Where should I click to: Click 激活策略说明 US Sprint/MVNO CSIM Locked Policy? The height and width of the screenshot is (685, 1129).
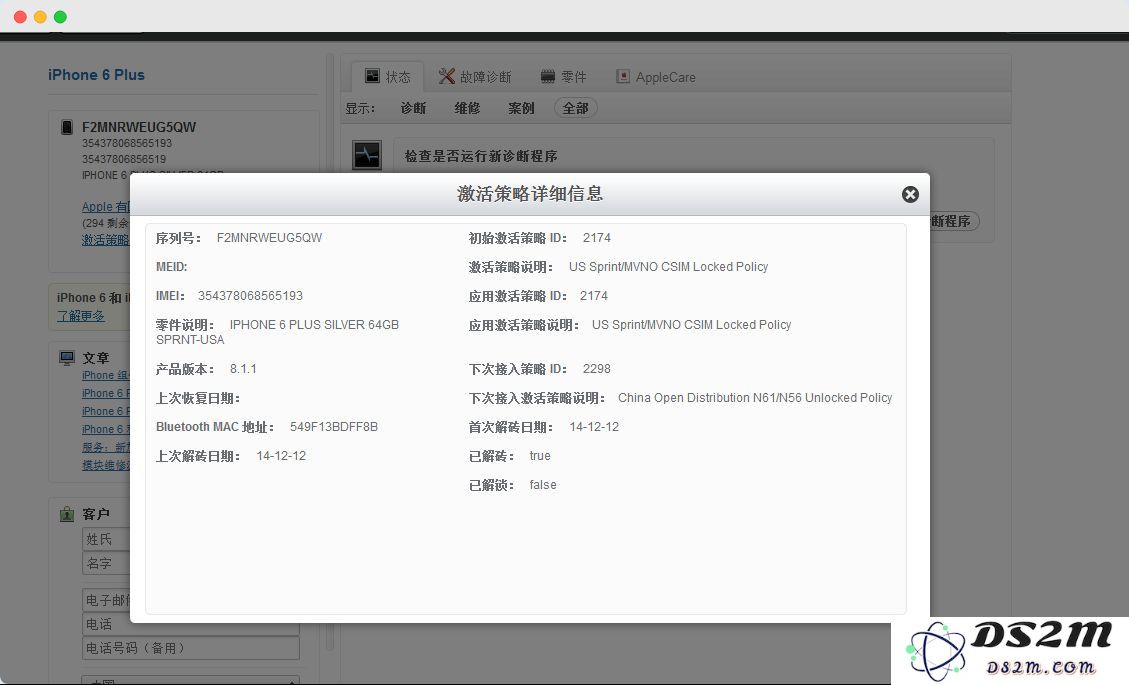pyautogui.click(x=668, y=267)
